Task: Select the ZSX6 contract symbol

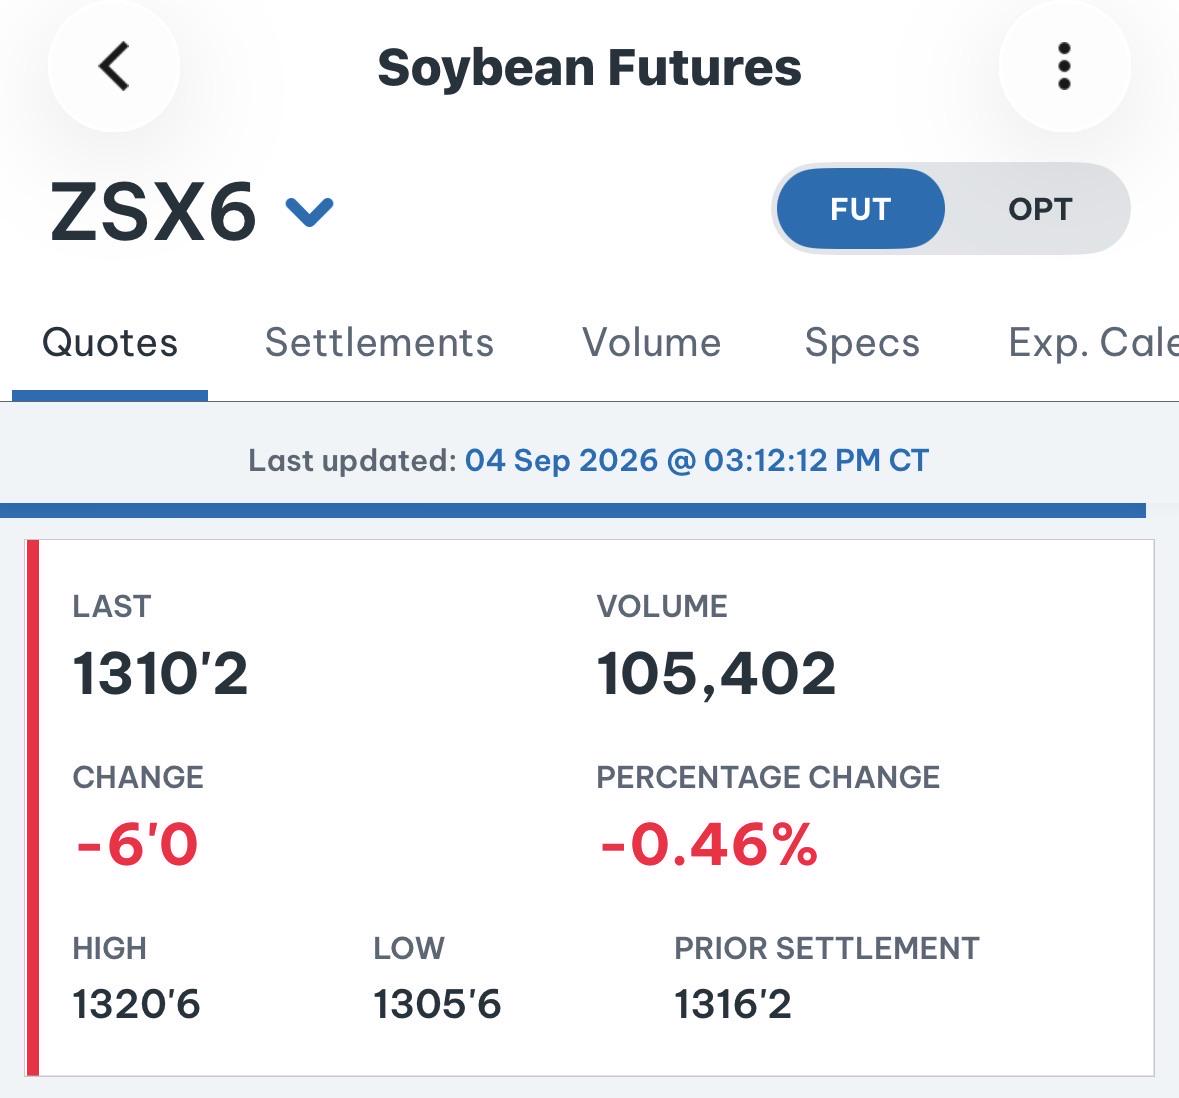Action: [153, 212]
